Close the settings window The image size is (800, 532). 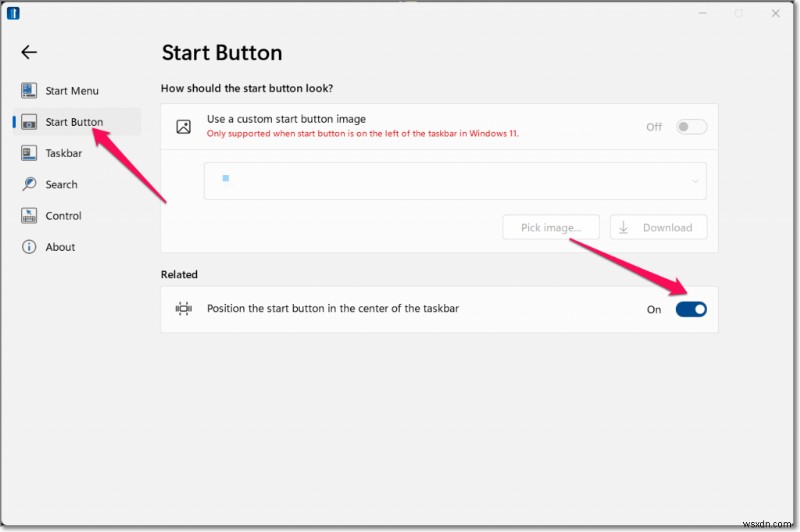pos(776,13)
